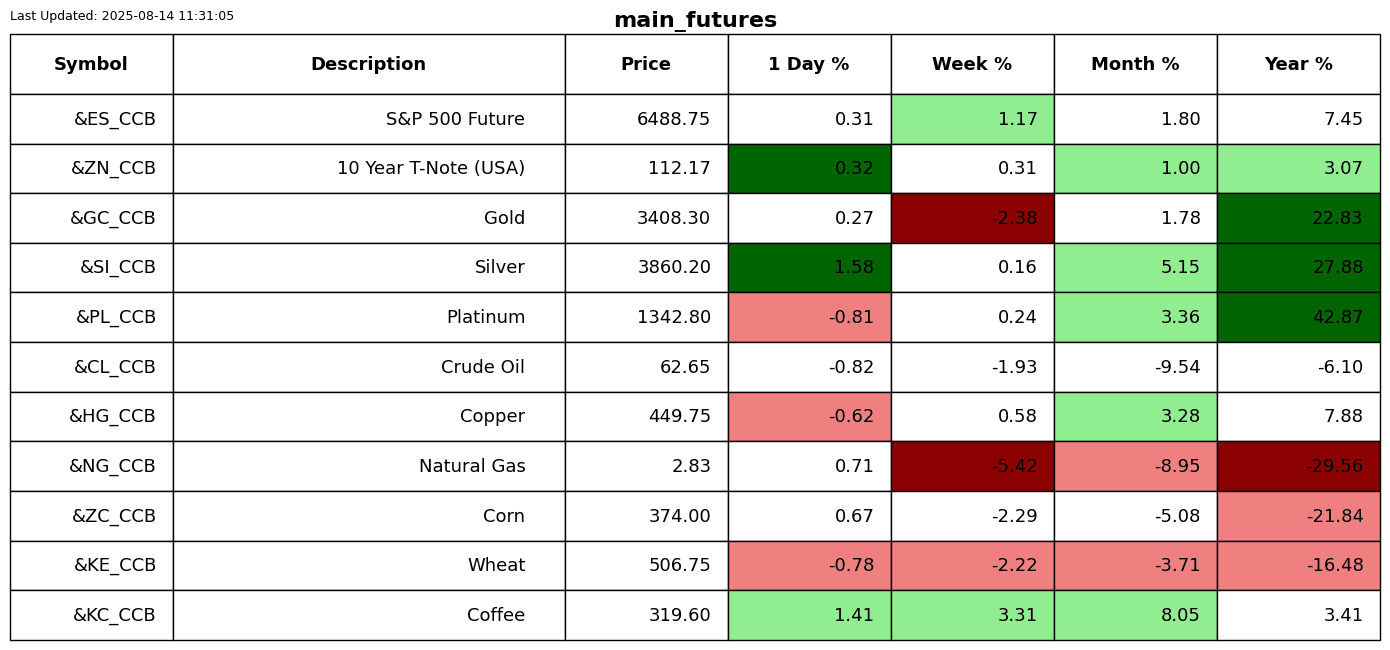The width and height of the screenshot is (1390, 650).
Task: Click the dark red Gold -2.38 cell
Action: point(972,218)
